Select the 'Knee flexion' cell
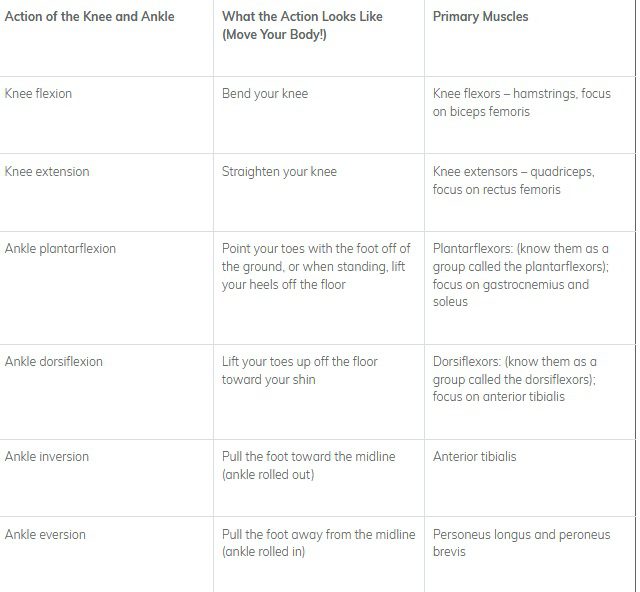 [x=39, y=94]
